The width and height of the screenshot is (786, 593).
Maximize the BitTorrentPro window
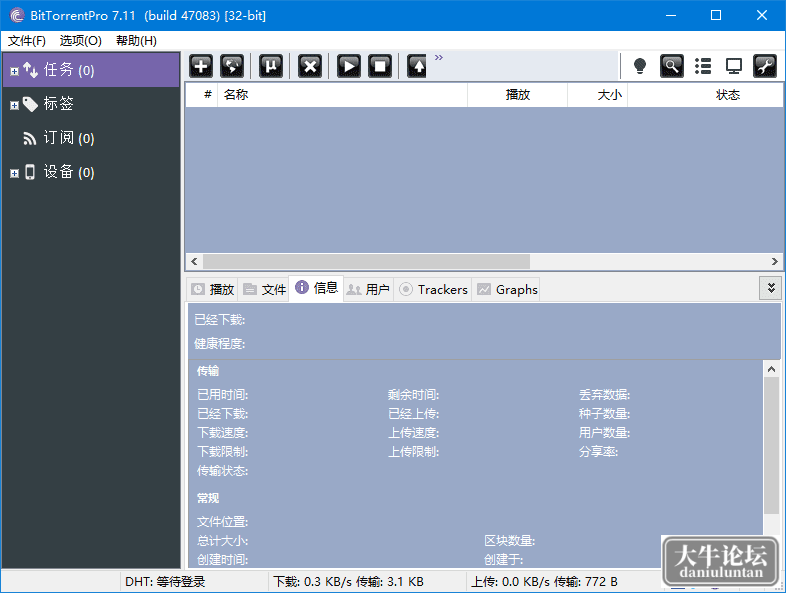click(716, 15)
